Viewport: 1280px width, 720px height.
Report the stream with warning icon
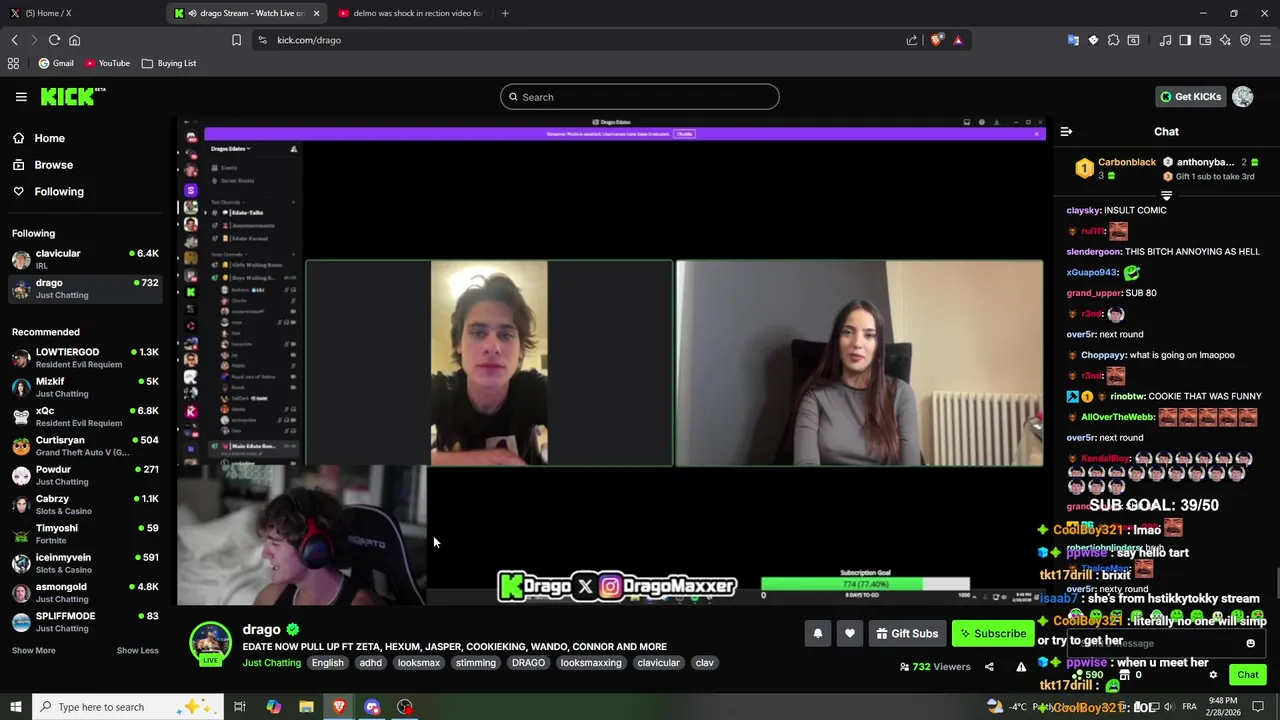(x=1021, y=667)
